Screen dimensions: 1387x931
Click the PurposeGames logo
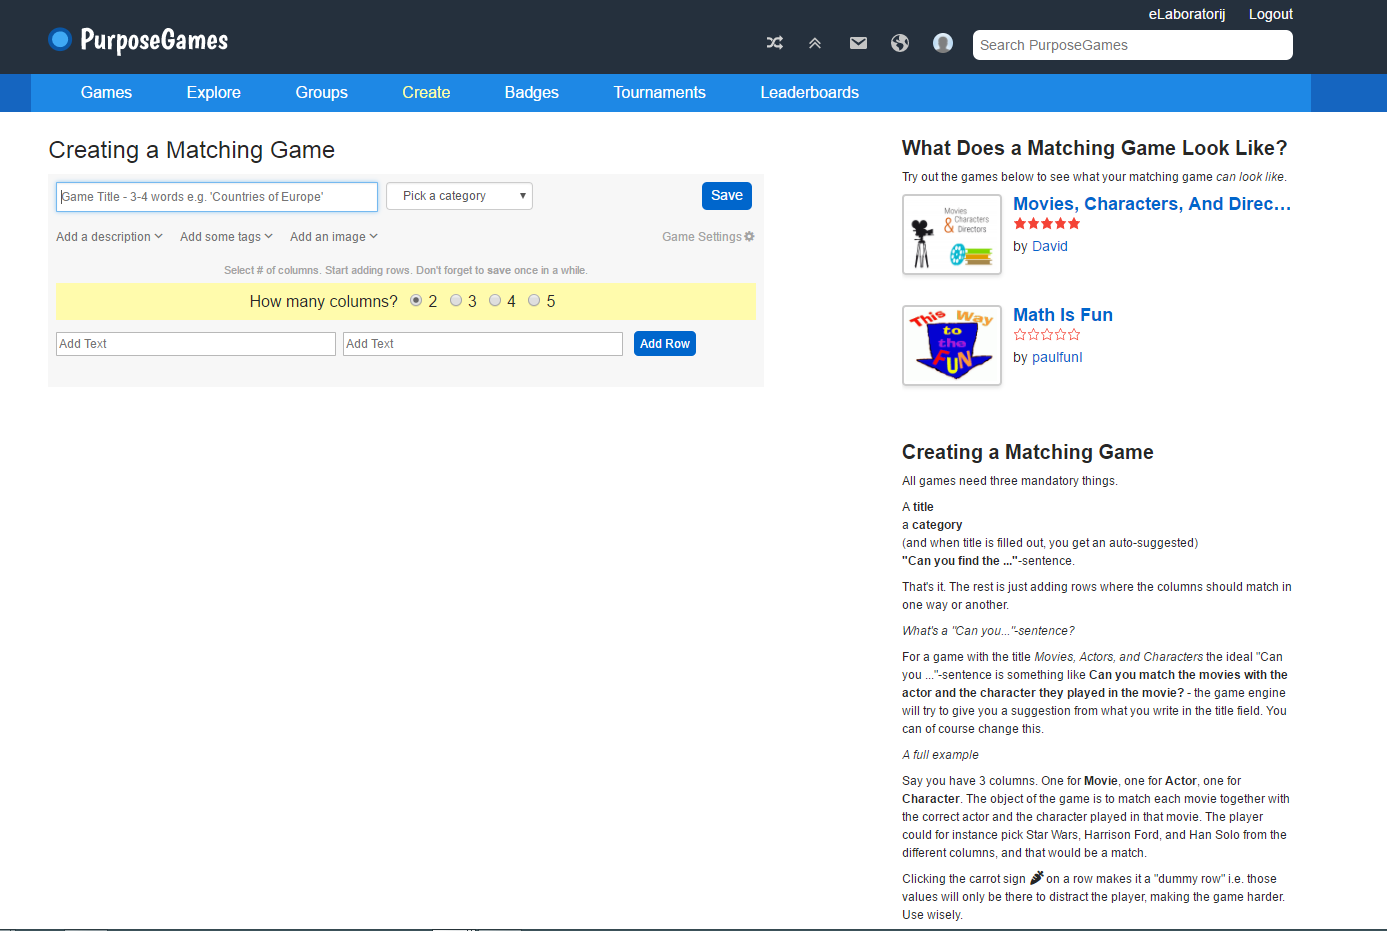click(139, 40)
